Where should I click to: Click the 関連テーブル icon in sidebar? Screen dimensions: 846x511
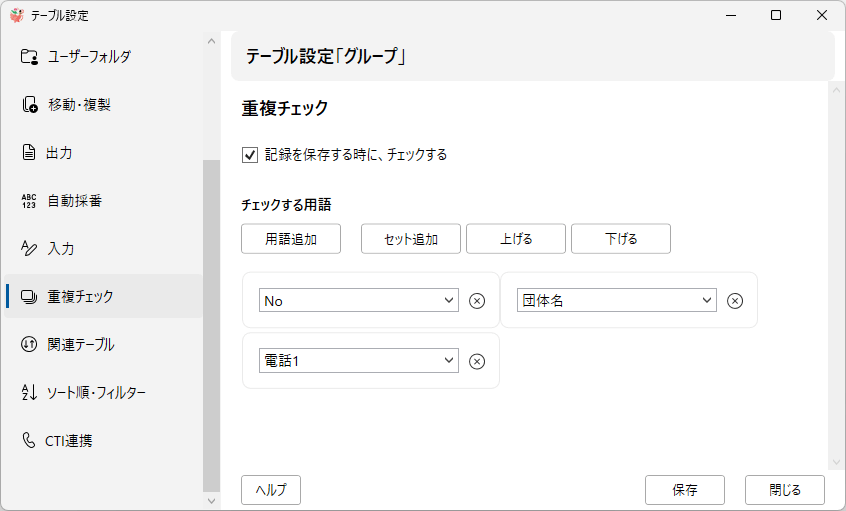[x=29, y=344]
